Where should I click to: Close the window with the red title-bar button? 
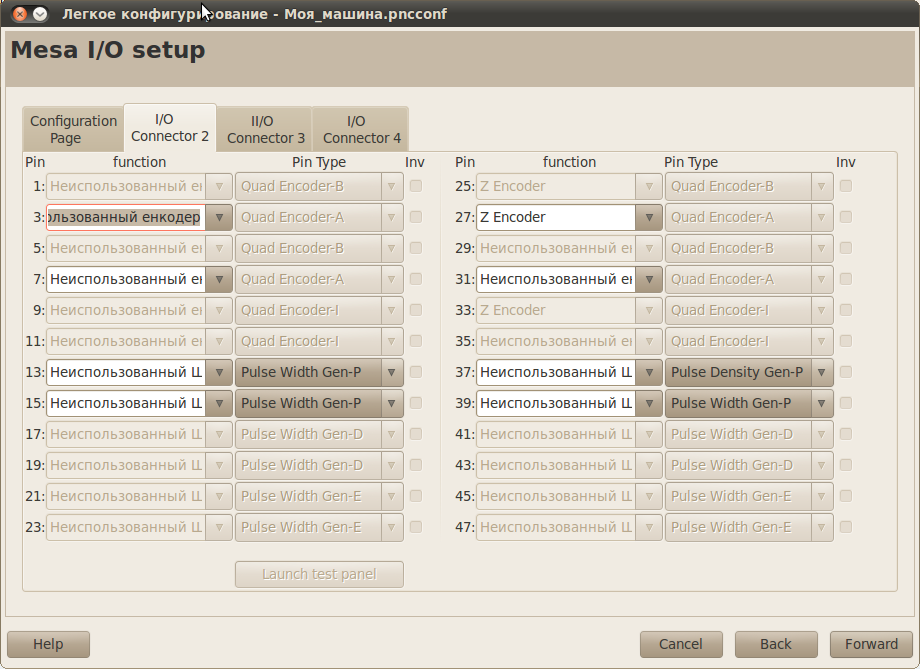coord(20,13)
